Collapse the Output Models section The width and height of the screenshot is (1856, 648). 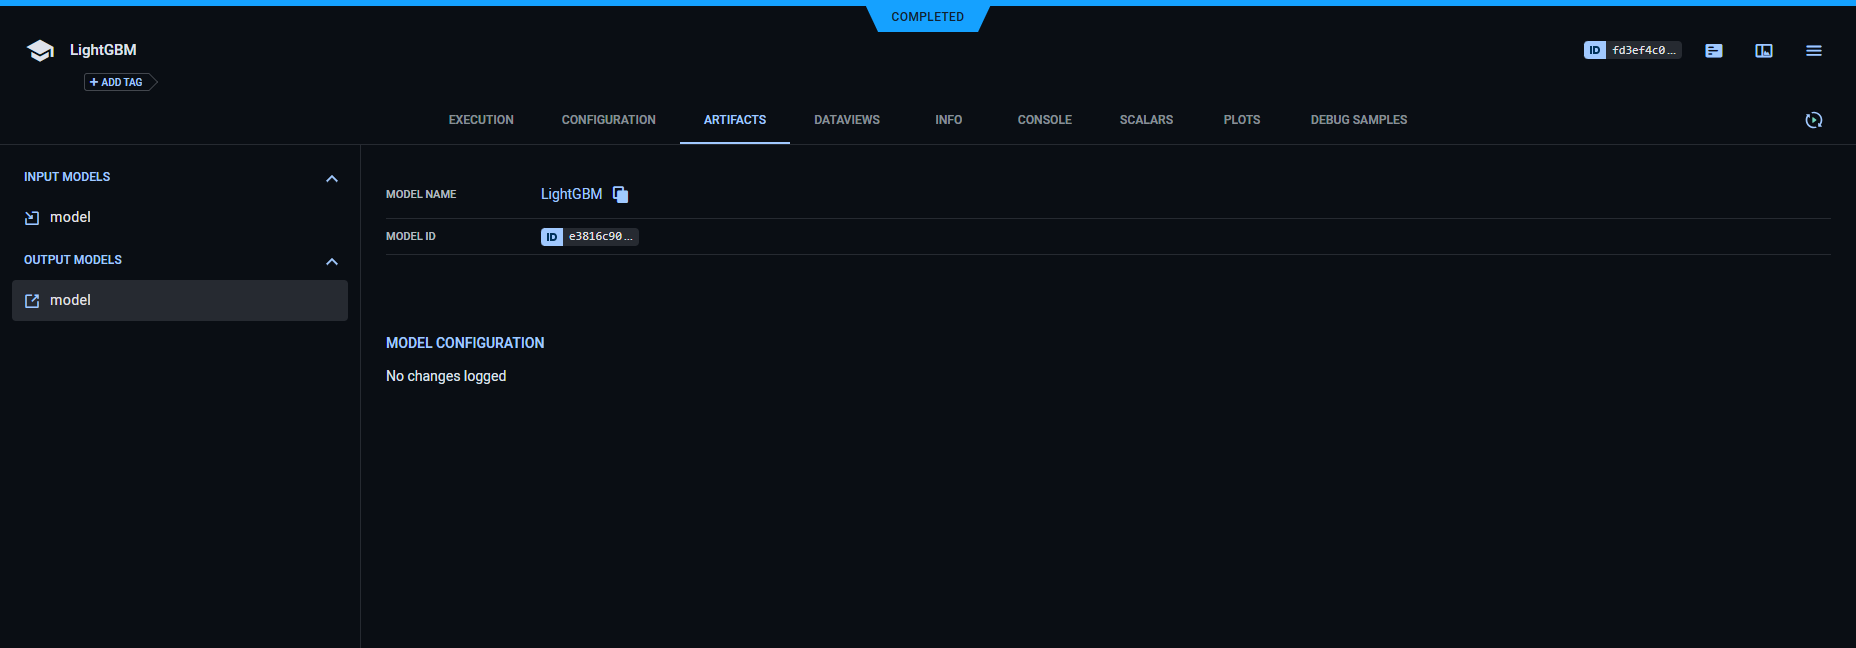pyautogui.click(x=332, y=262)
